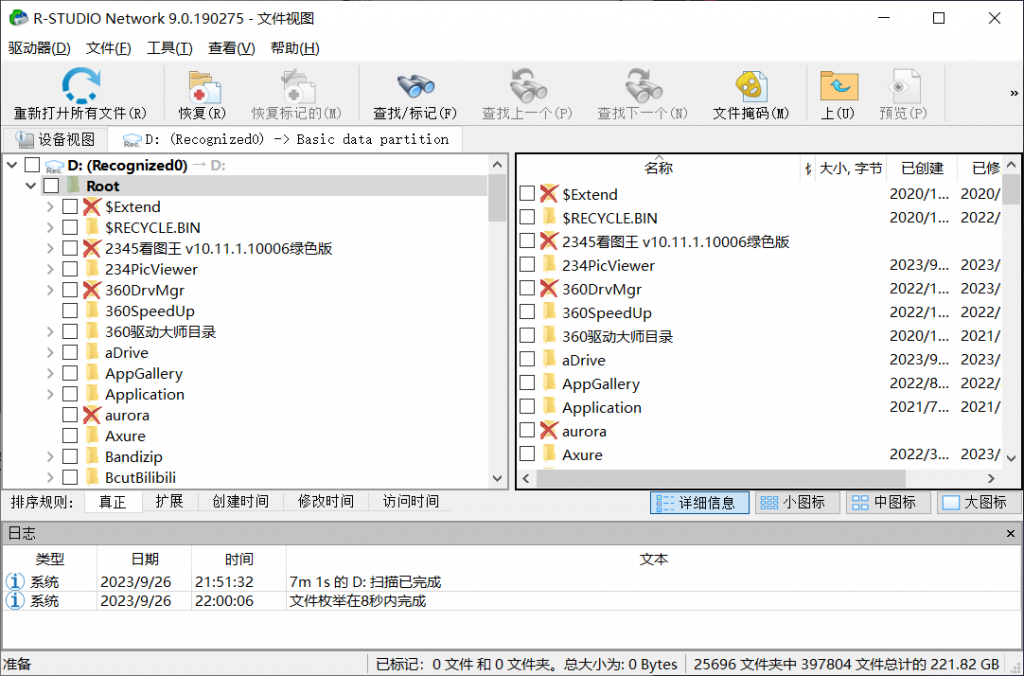This screenshot has width=1024, height=676.
Task: Click the file list vertical scrollbar thumb
Action: (1011, 189)
